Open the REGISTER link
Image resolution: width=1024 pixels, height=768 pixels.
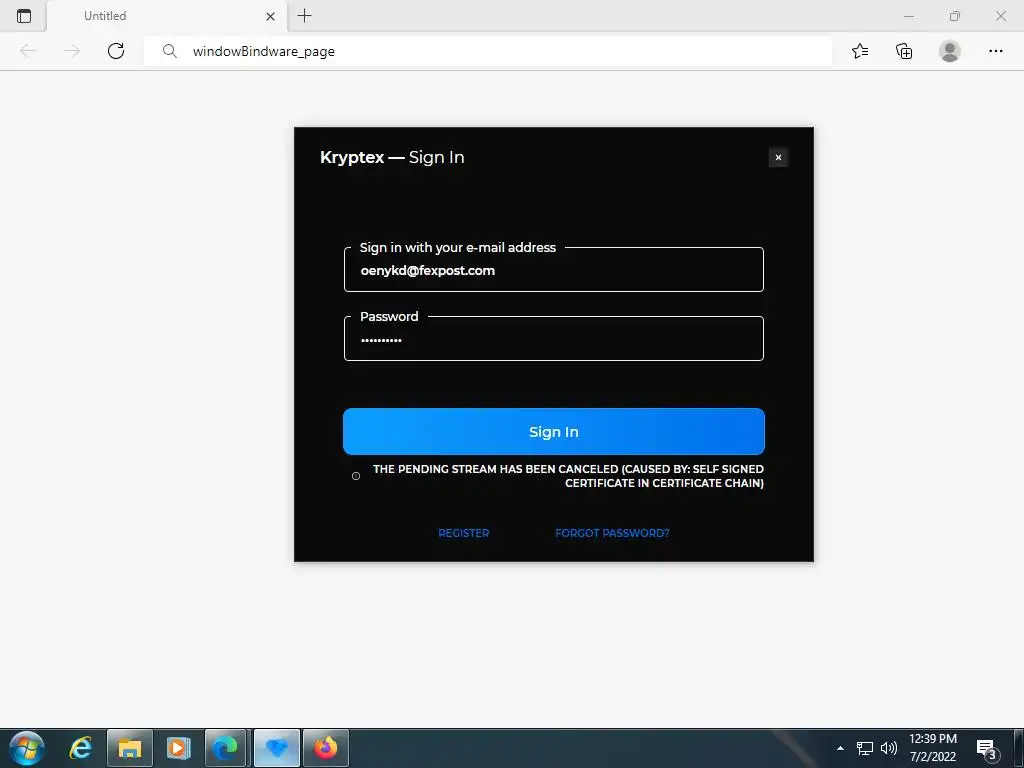[464, 533]
